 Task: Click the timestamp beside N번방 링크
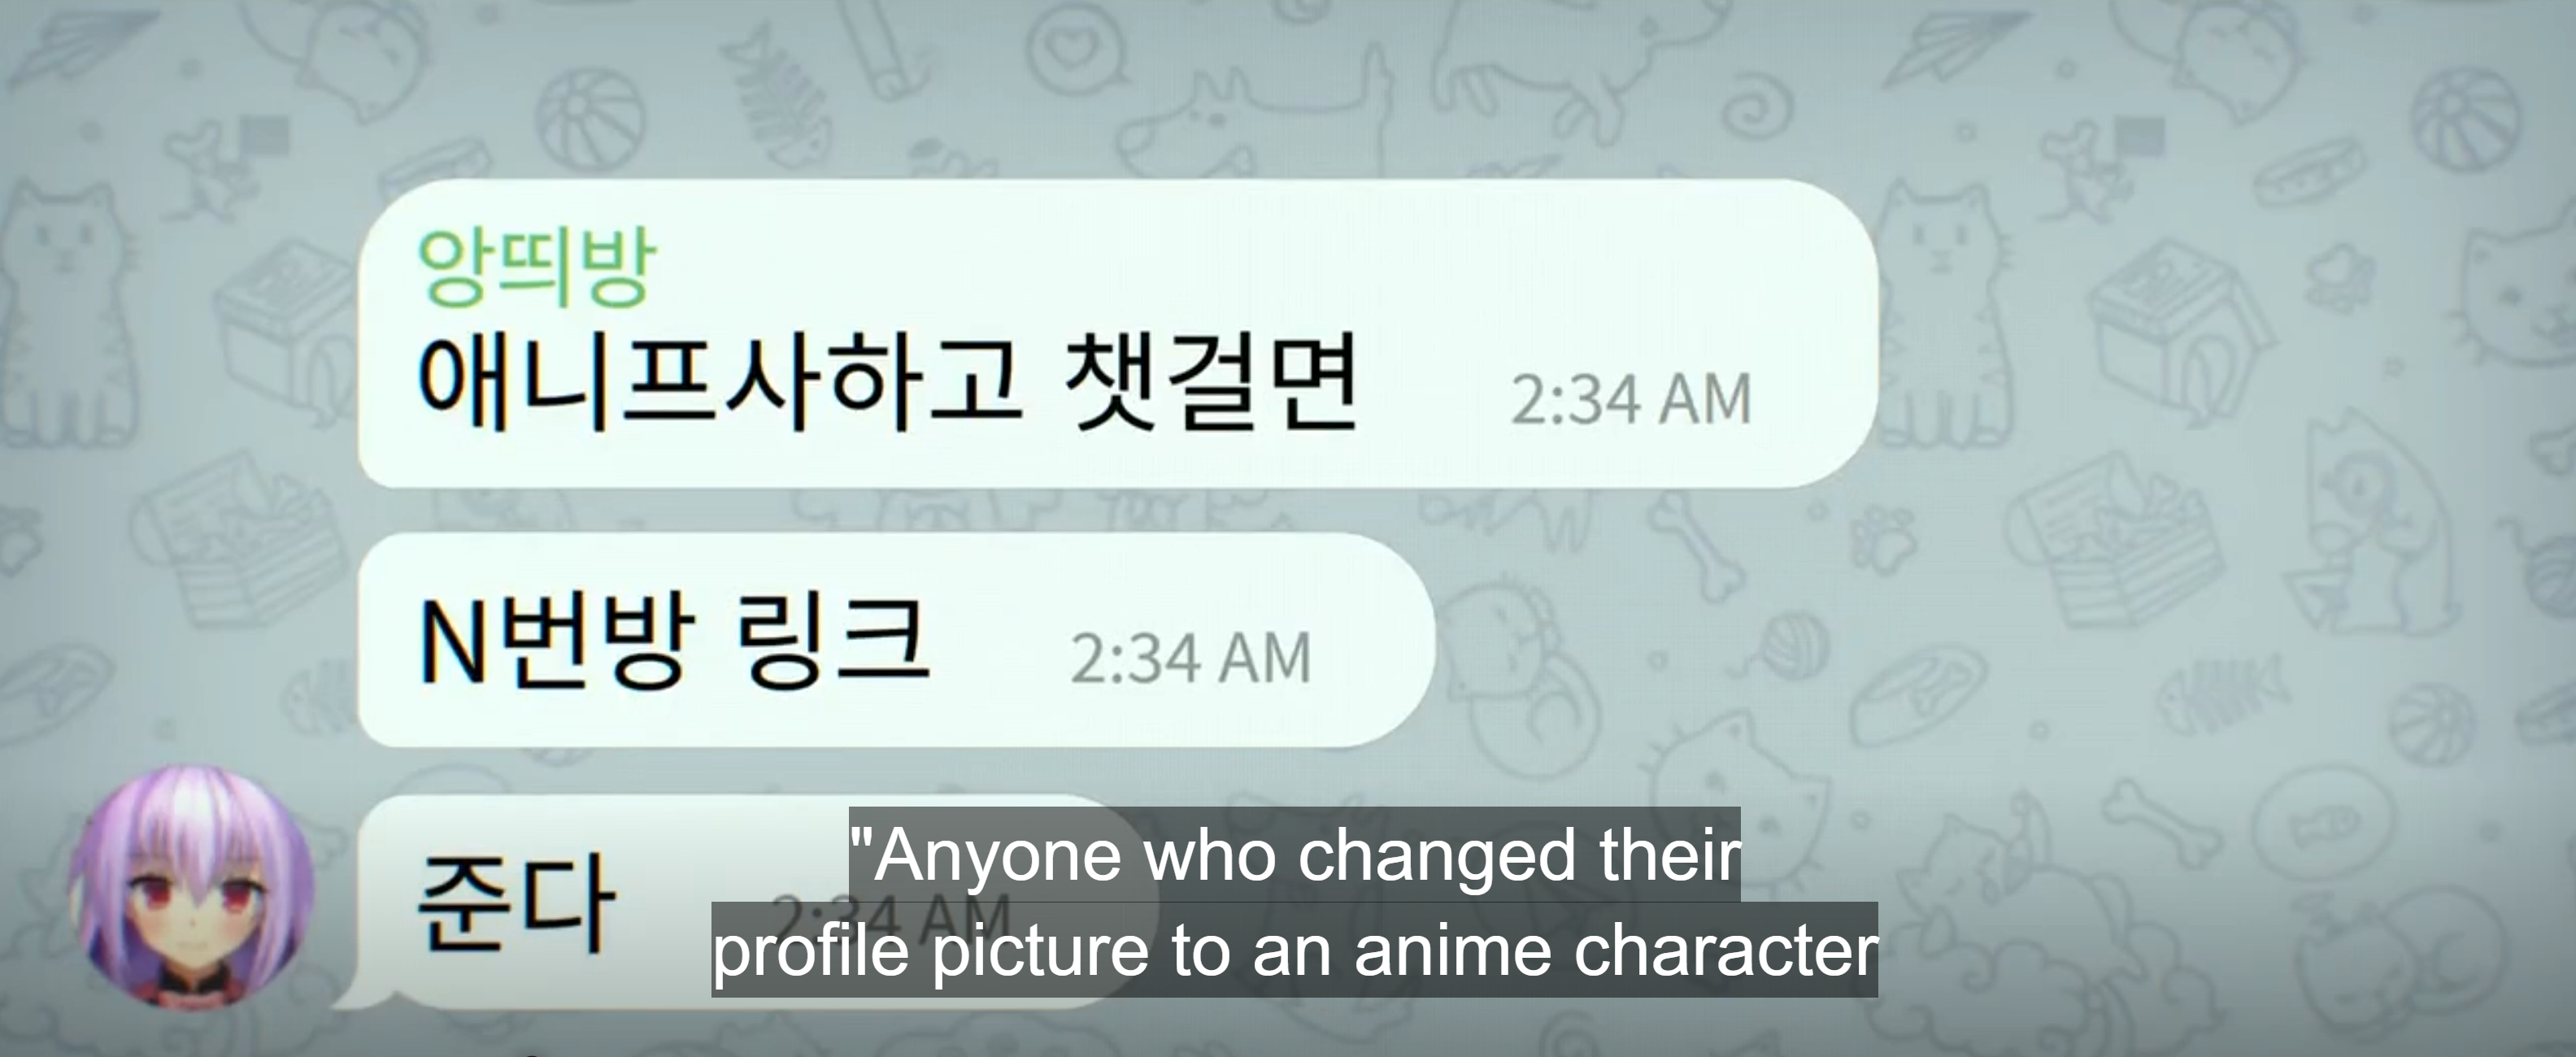click(1190, 659)
